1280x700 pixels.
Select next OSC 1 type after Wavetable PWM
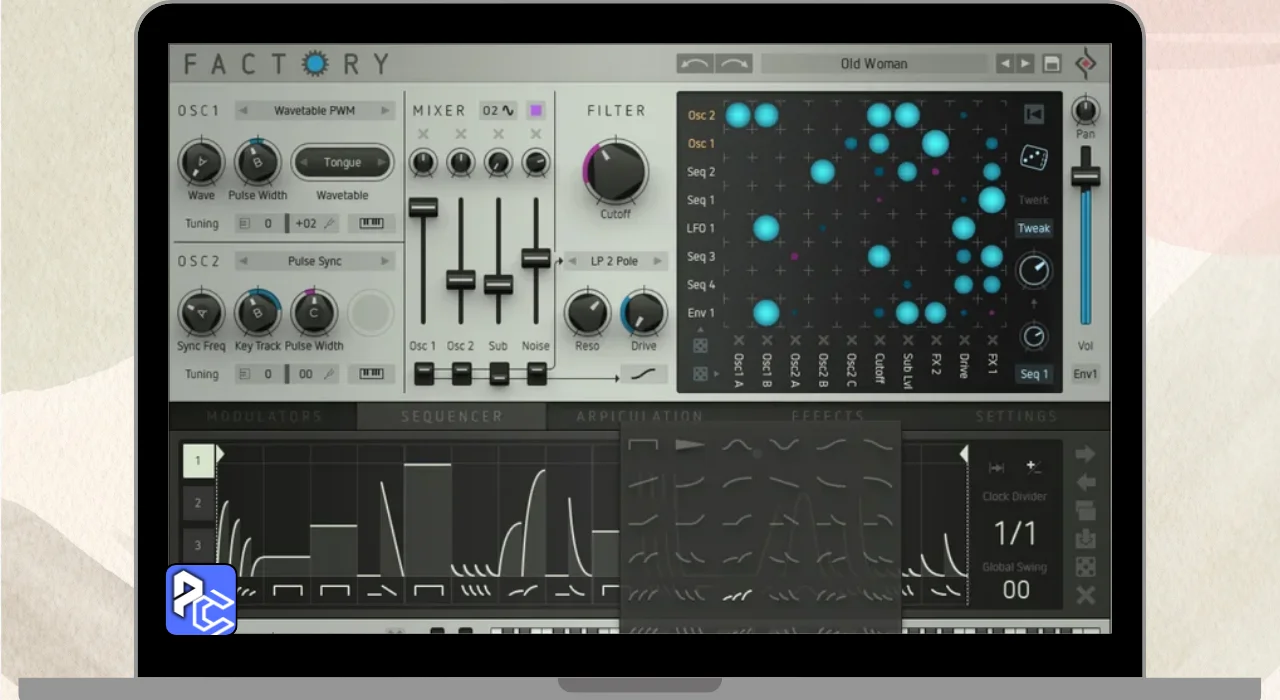pyautogui.click(x=385, y=111)
